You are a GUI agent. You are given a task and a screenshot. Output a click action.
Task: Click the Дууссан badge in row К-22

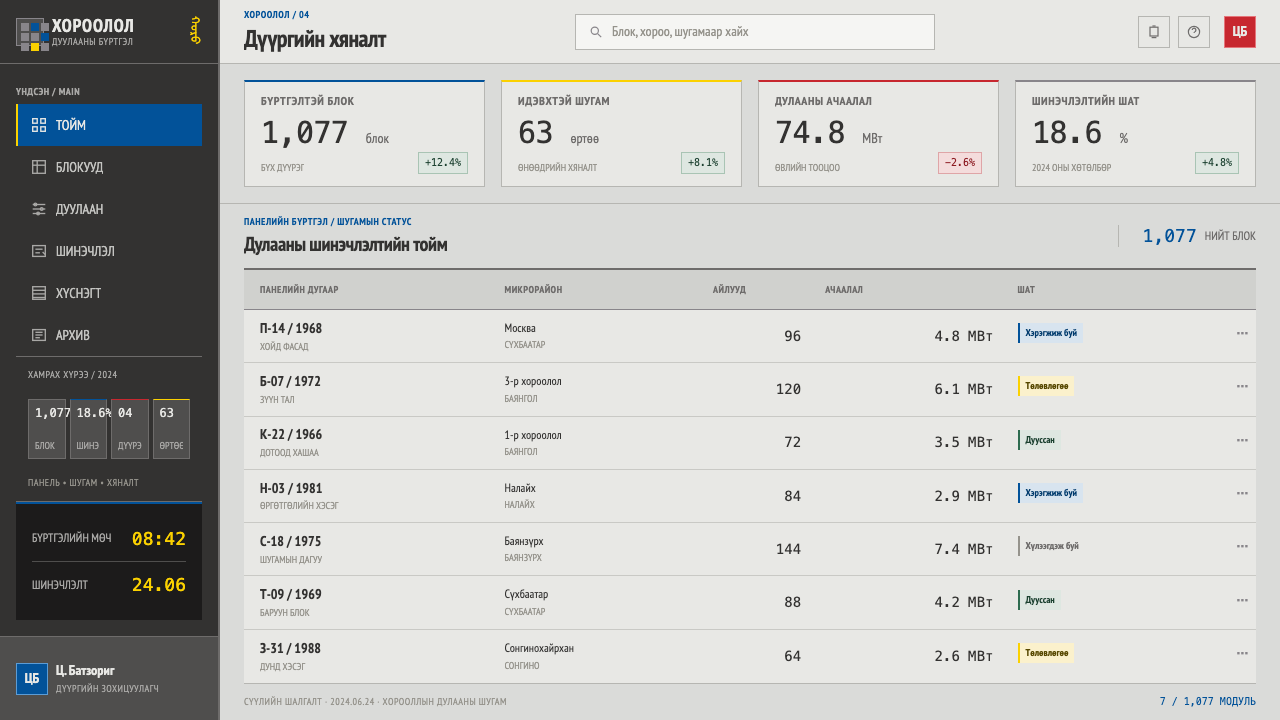[x=1039, y=440]
